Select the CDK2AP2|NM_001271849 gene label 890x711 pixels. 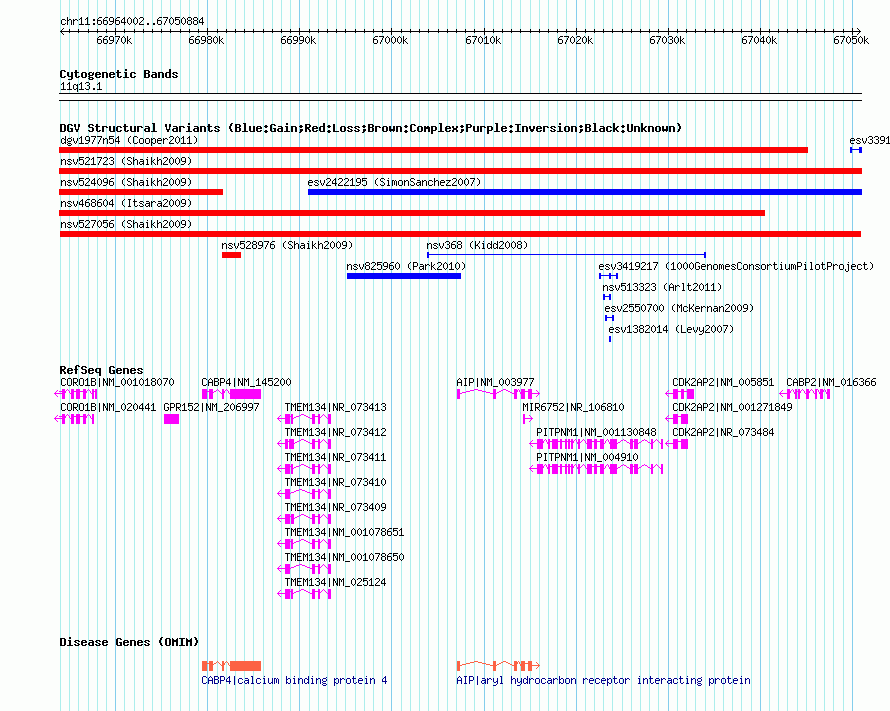pos(732,407)
